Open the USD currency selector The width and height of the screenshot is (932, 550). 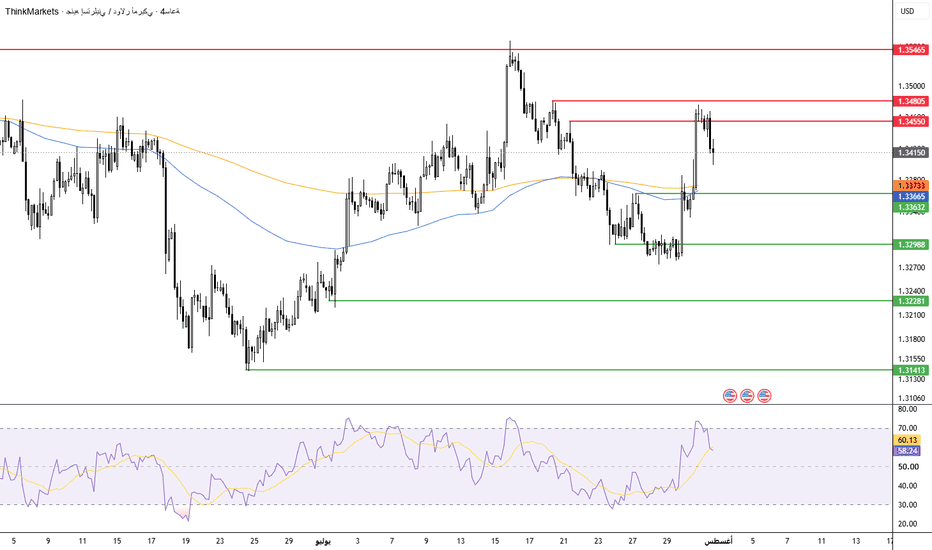[907, 11]
